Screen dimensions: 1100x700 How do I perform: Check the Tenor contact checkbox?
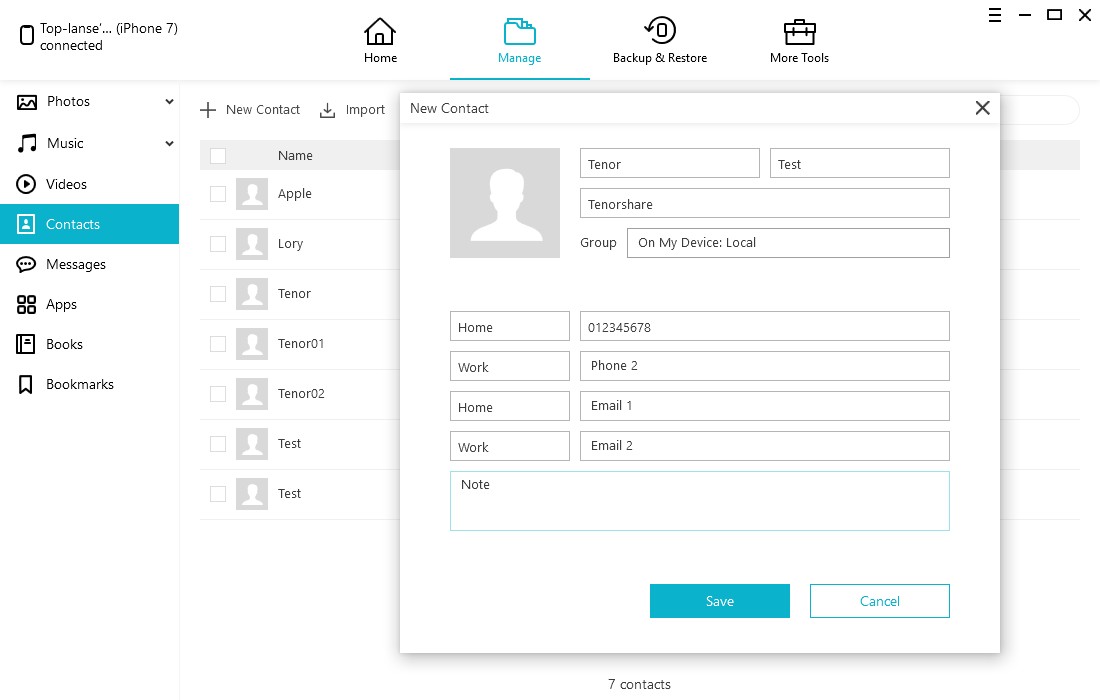(218, 294)
